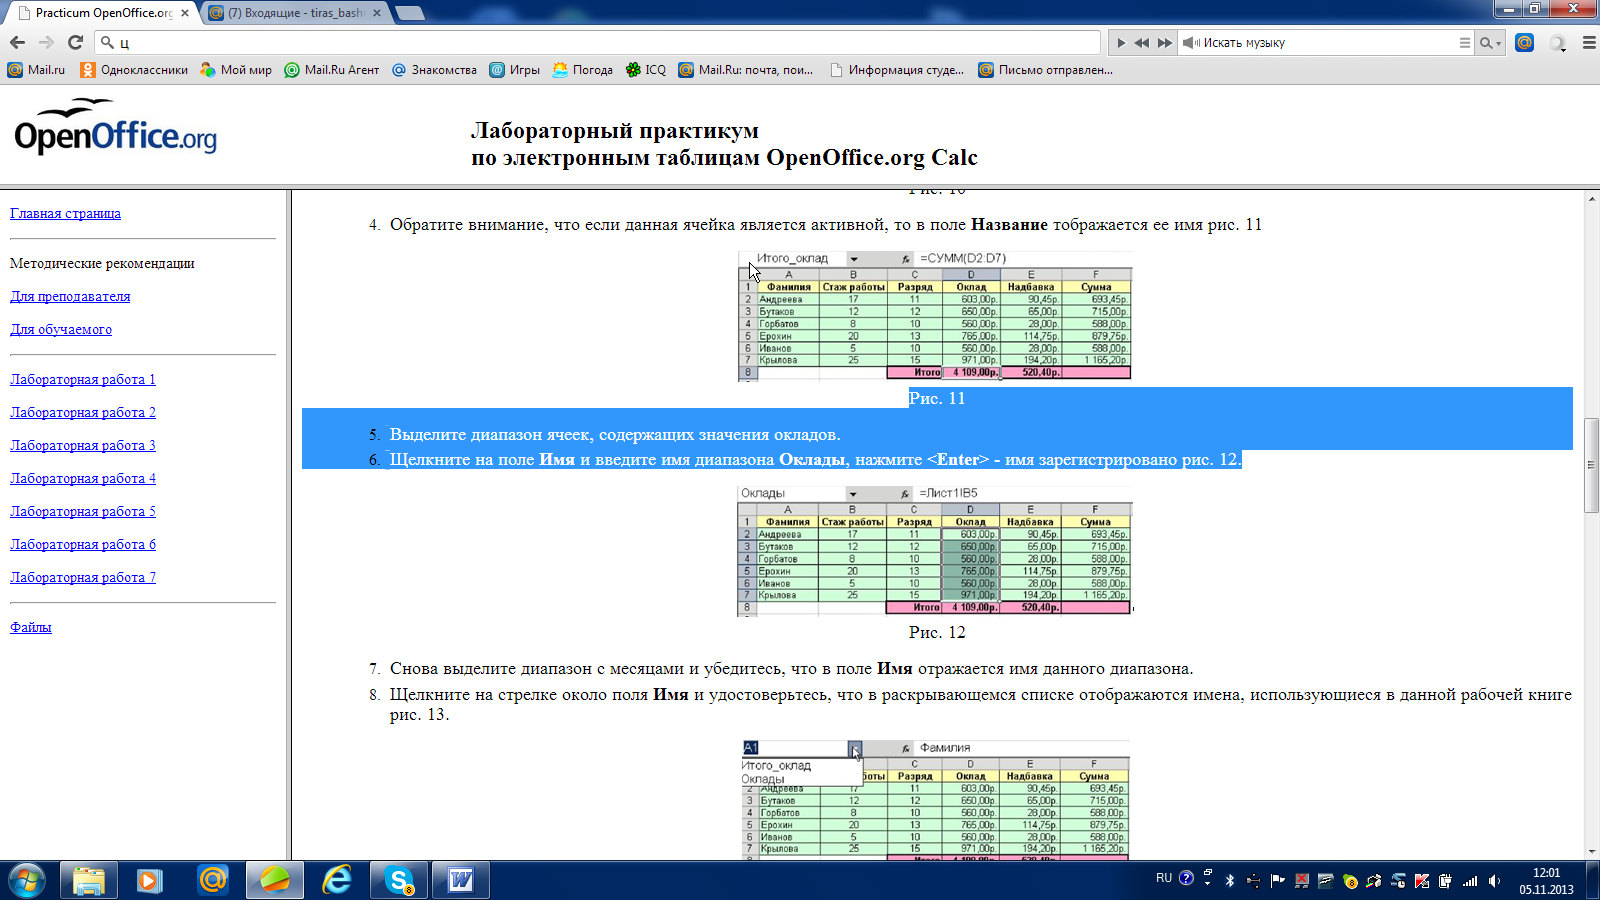This screenshot has width=1600, height=900.
Task: Play music in the toolbar player
Action: click(x=1121, y=43)
